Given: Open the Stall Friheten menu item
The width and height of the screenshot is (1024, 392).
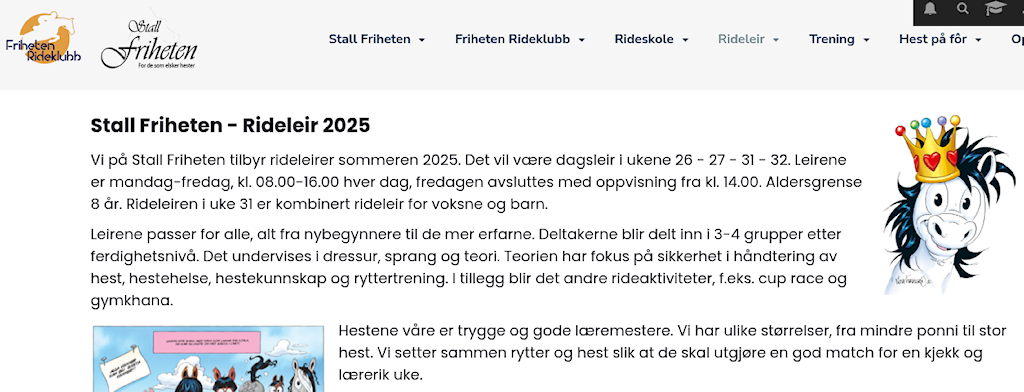Looking at the screenshot, I should pos(370,39).
